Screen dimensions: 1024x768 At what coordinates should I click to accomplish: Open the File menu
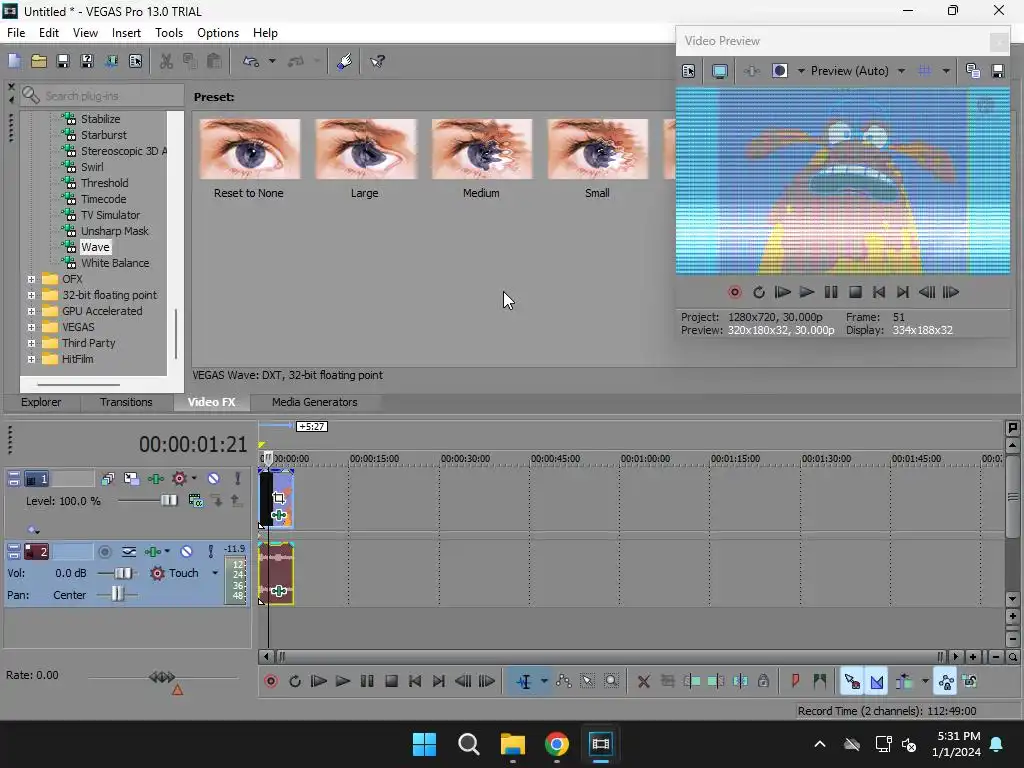click(16, 33)
